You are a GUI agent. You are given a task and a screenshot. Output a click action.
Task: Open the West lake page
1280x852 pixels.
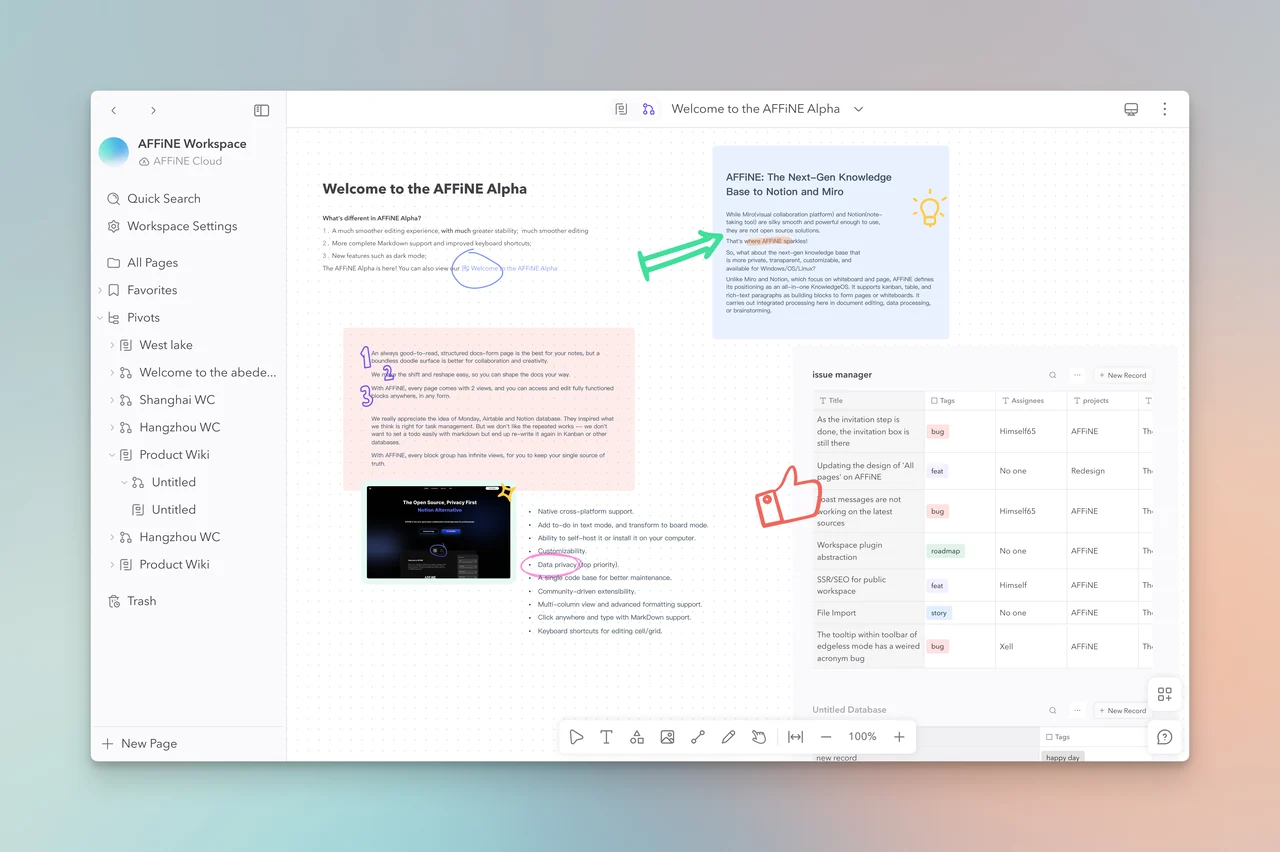[x=166, y=345]
